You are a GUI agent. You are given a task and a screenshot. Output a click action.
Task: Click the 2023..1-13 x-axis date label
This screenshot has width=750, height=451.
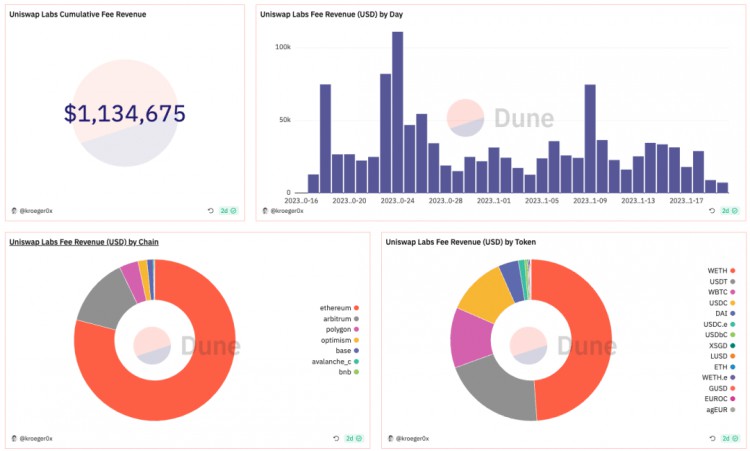(638, 201)
